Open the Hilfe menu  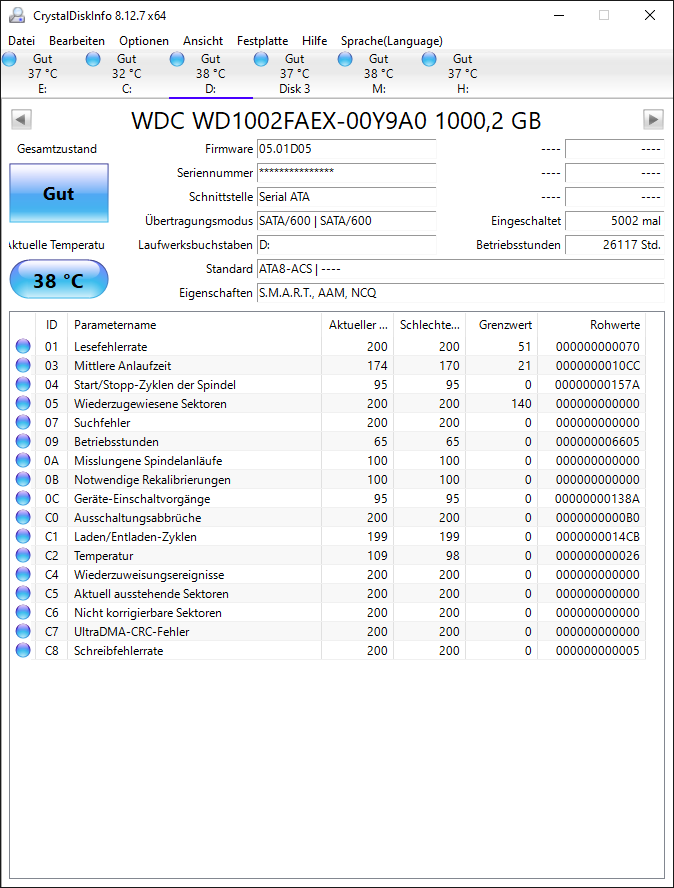[314, 41]
